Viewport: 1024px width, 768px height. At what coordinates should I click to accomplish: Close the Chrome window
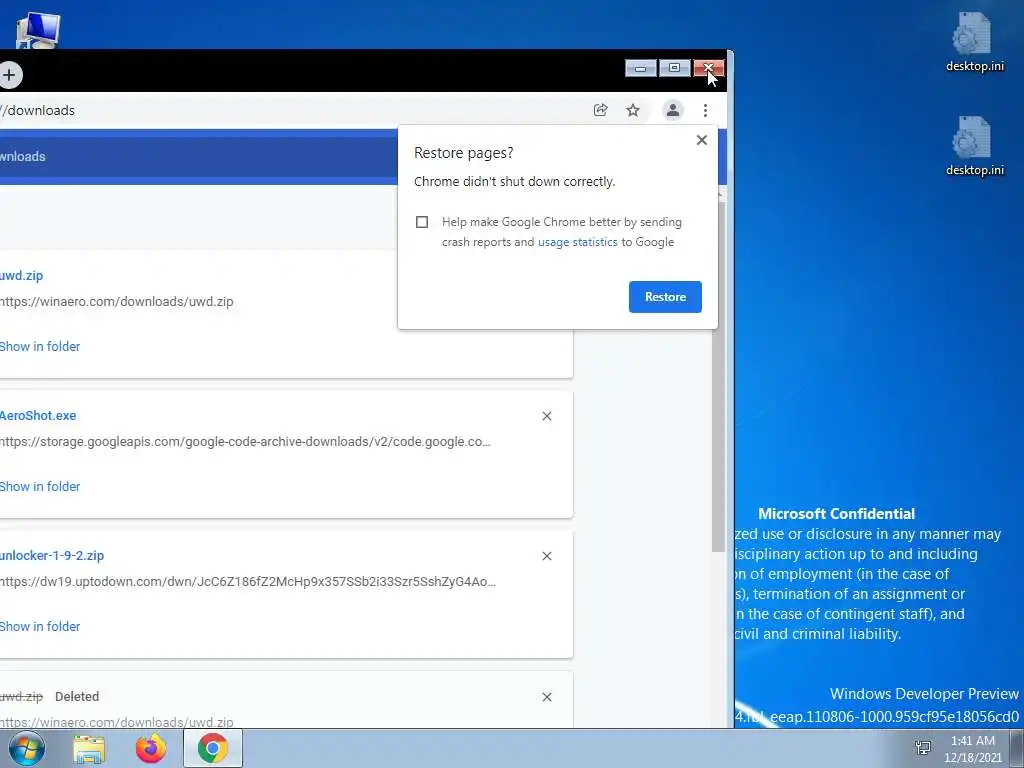pyautogui.click(x=708, y=68)
